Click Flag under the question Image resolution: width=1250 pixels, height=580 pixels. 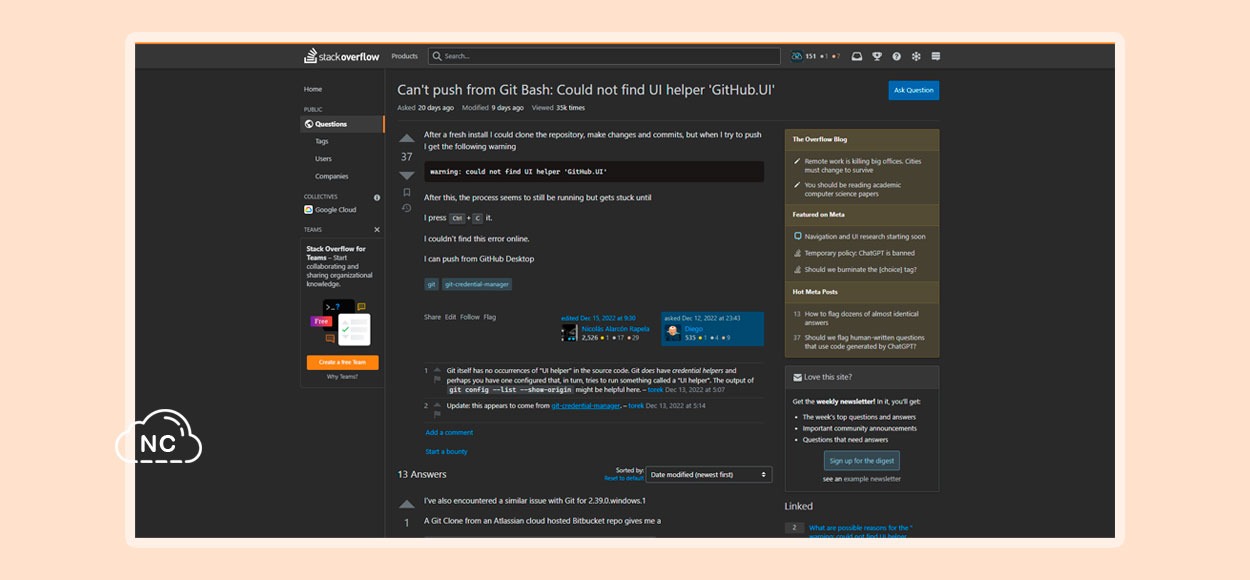(x=490, y=317)
